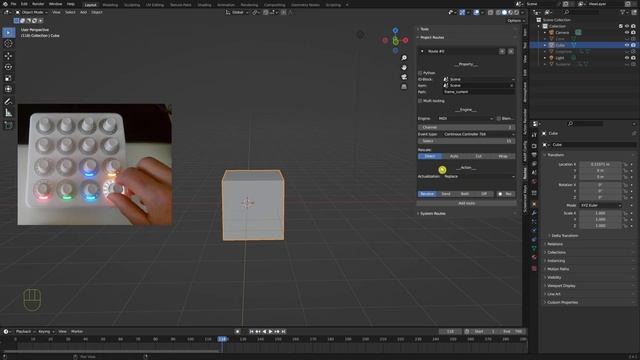The height and width of the screenshot is (360, 640).
Task: Select the Scale tool
Action: tap(8, 78)
